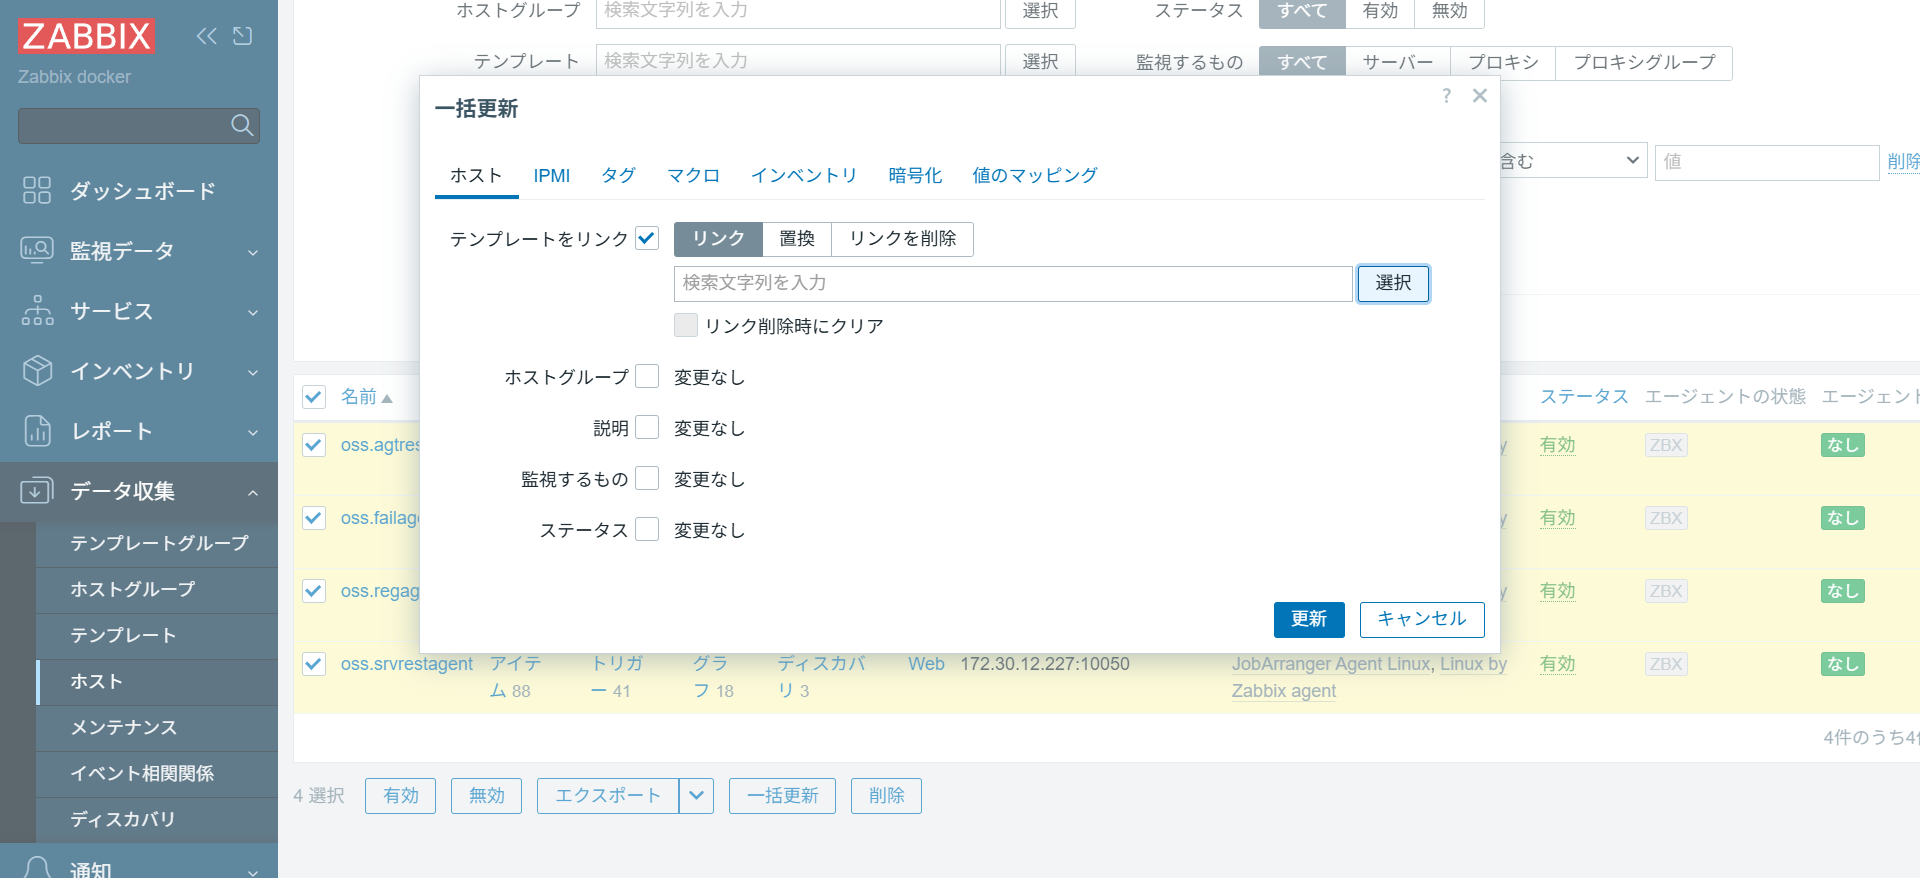Viewport: 1920px width, 878px height.
Task: Click the Zabbix logo
Action: (87, 36)
